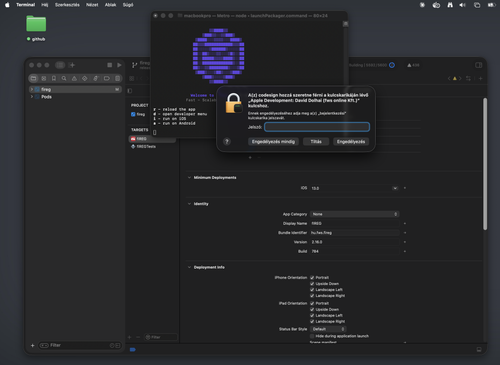Viewport: 500px width, 365px height.
Task: Stop the running build in Xcode
Action: pos(110,65)
